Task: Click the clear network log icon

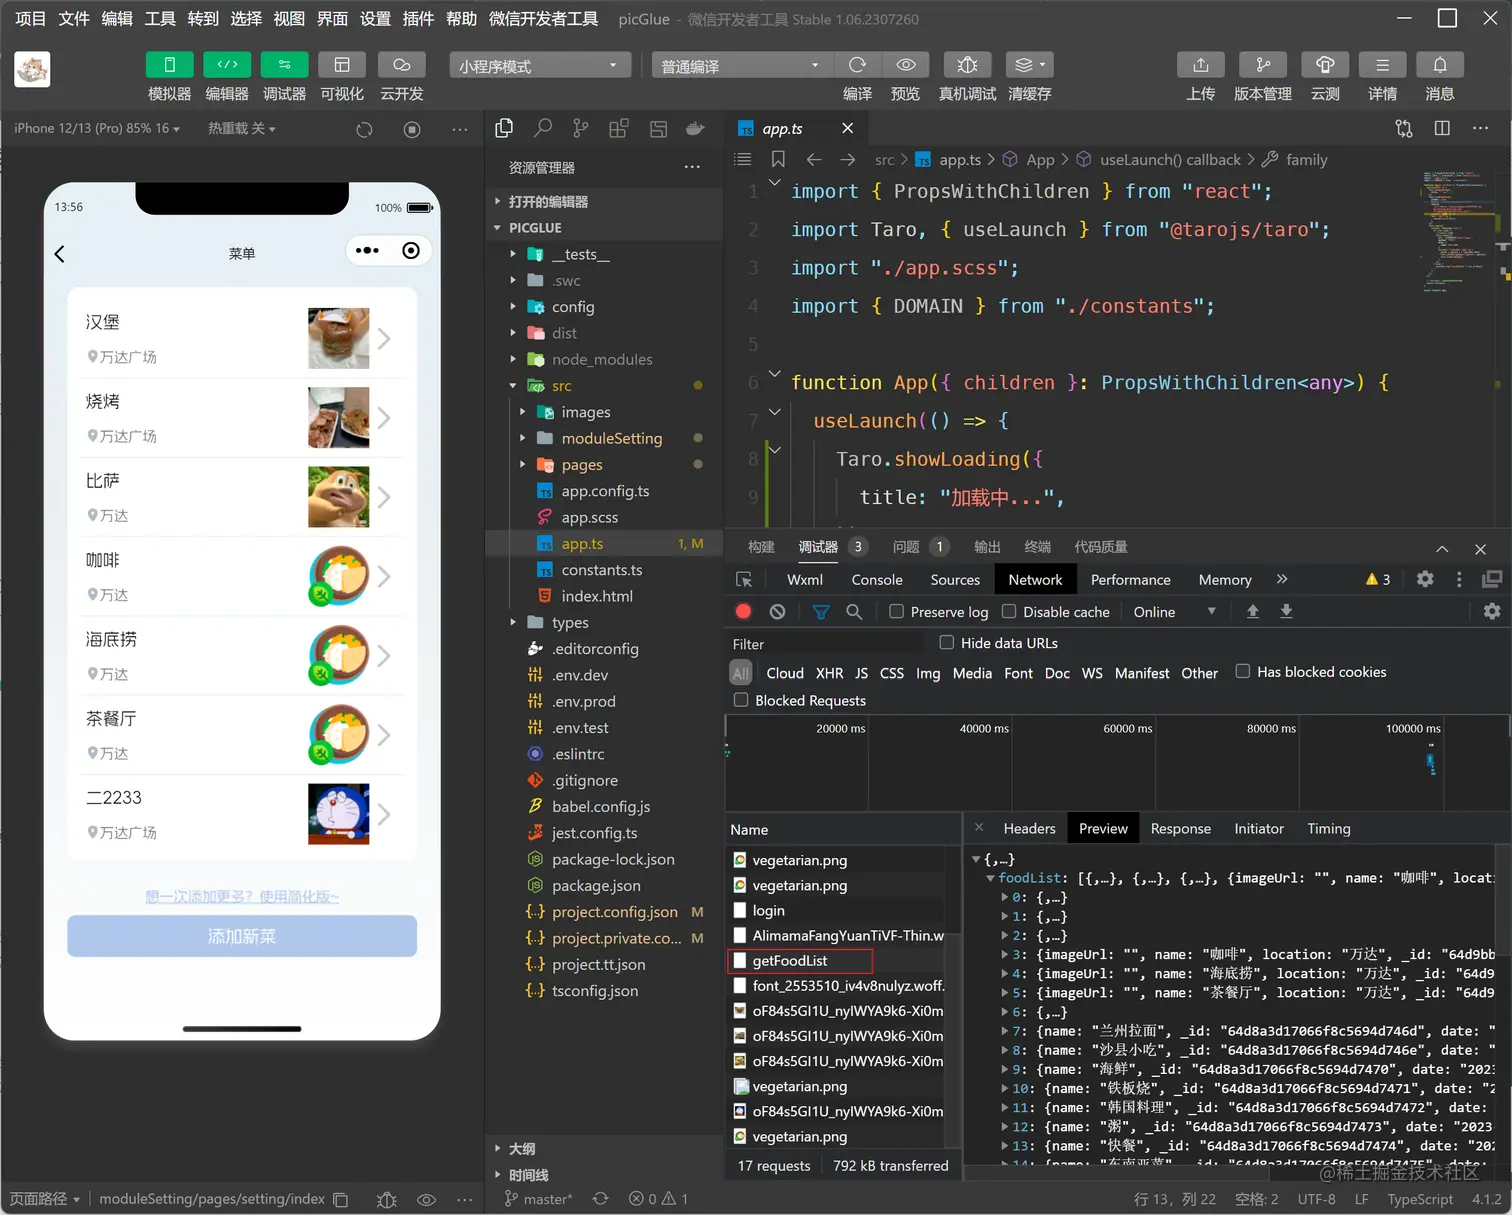Action: (778, 612)
